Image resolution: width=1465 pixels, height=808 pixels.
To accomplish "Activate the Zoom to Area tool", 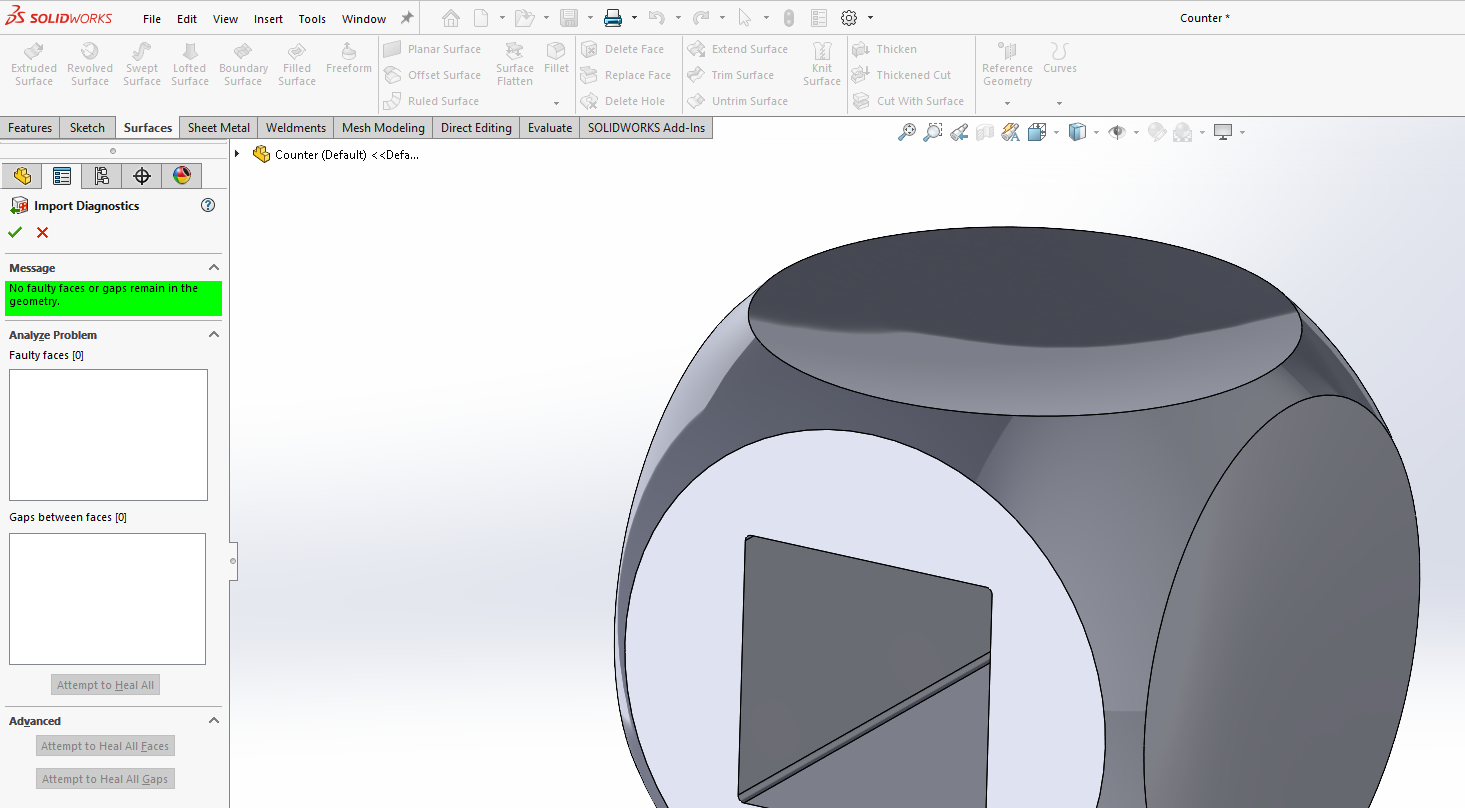I will click(932, 131).
